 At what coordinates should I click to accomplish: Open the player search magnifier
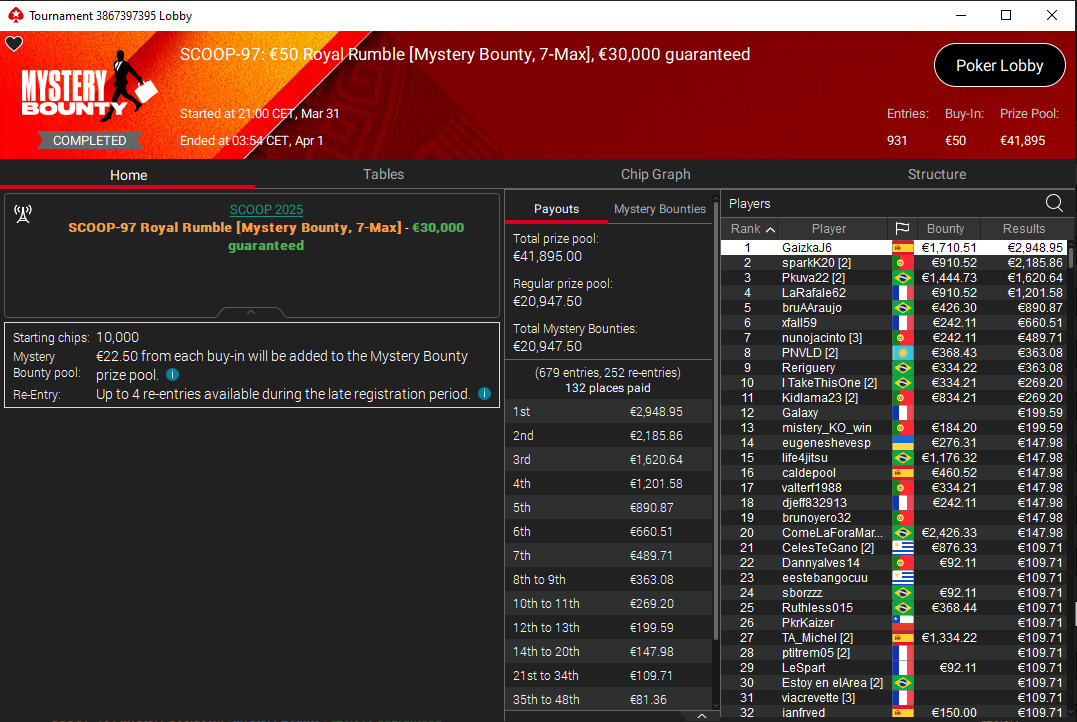[1054, 203]
